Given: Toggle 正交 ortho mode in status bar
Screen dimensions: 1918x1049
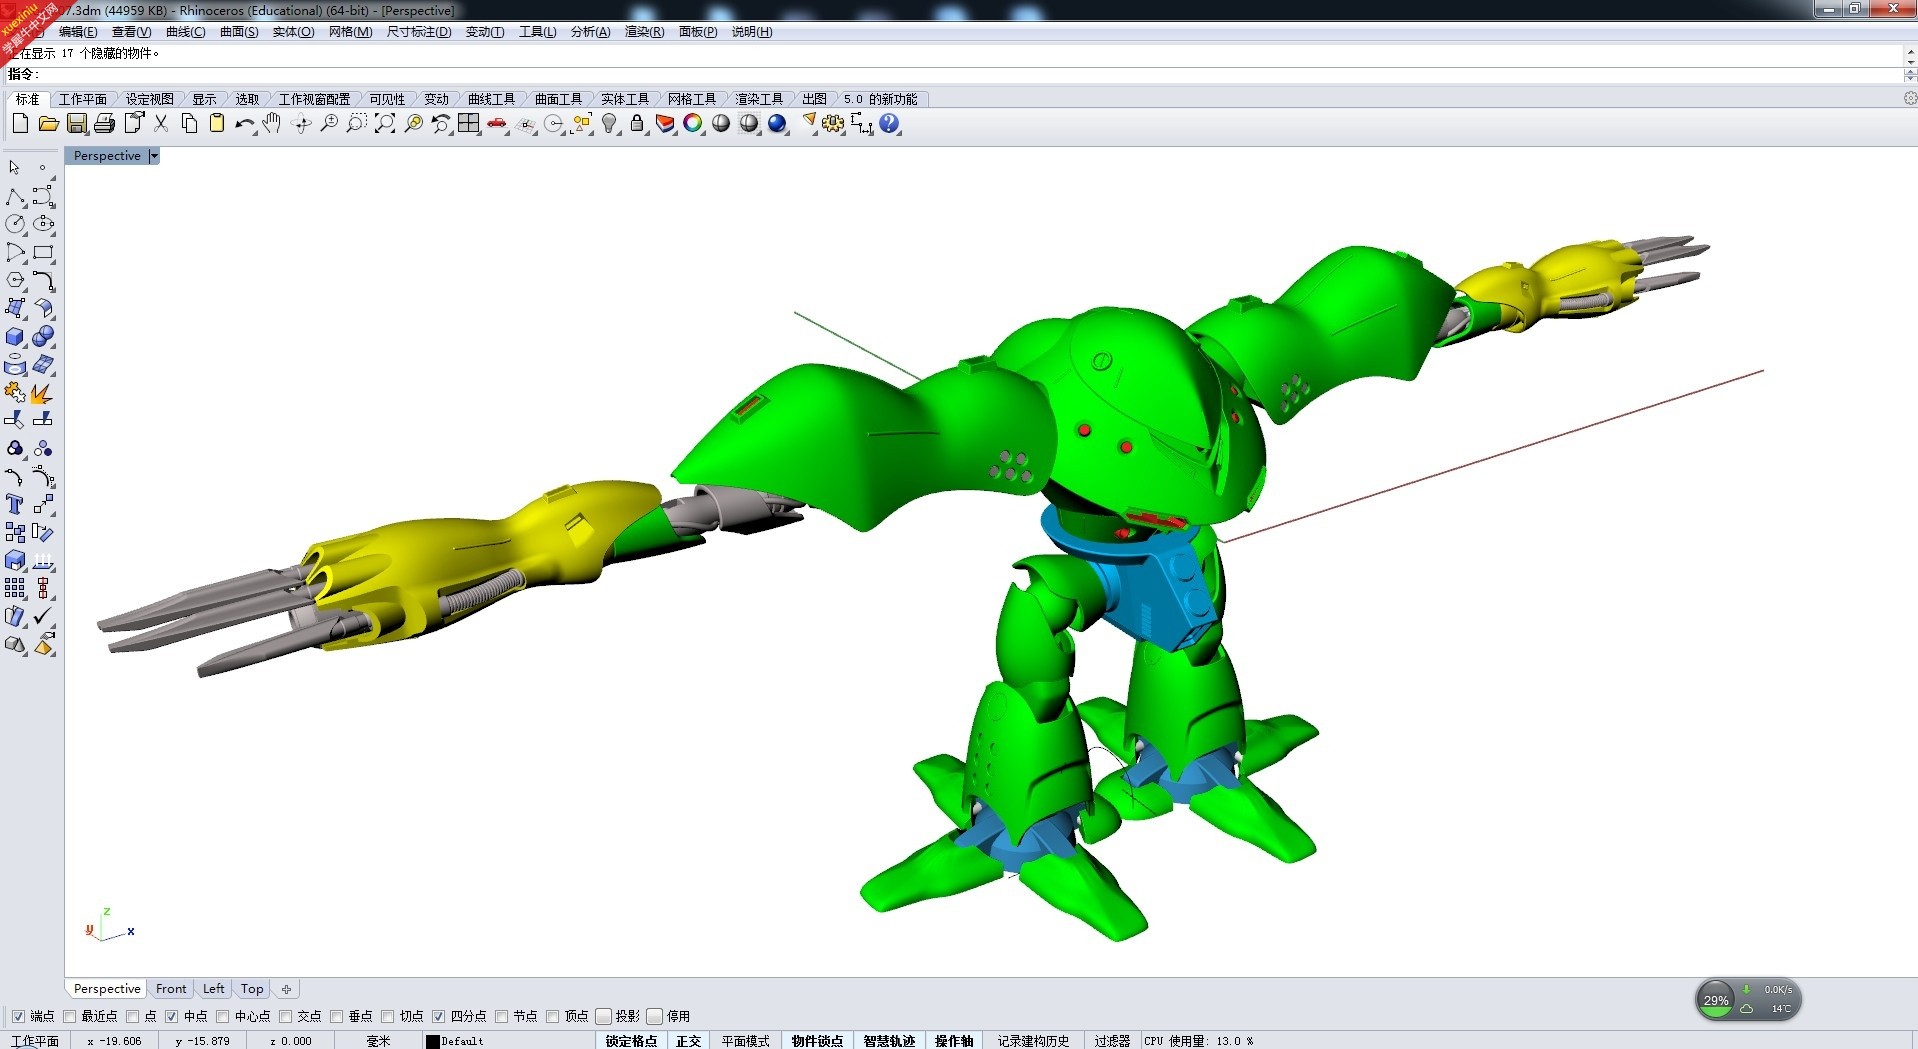Looking at the screenshot, I should coord(688,1041).
